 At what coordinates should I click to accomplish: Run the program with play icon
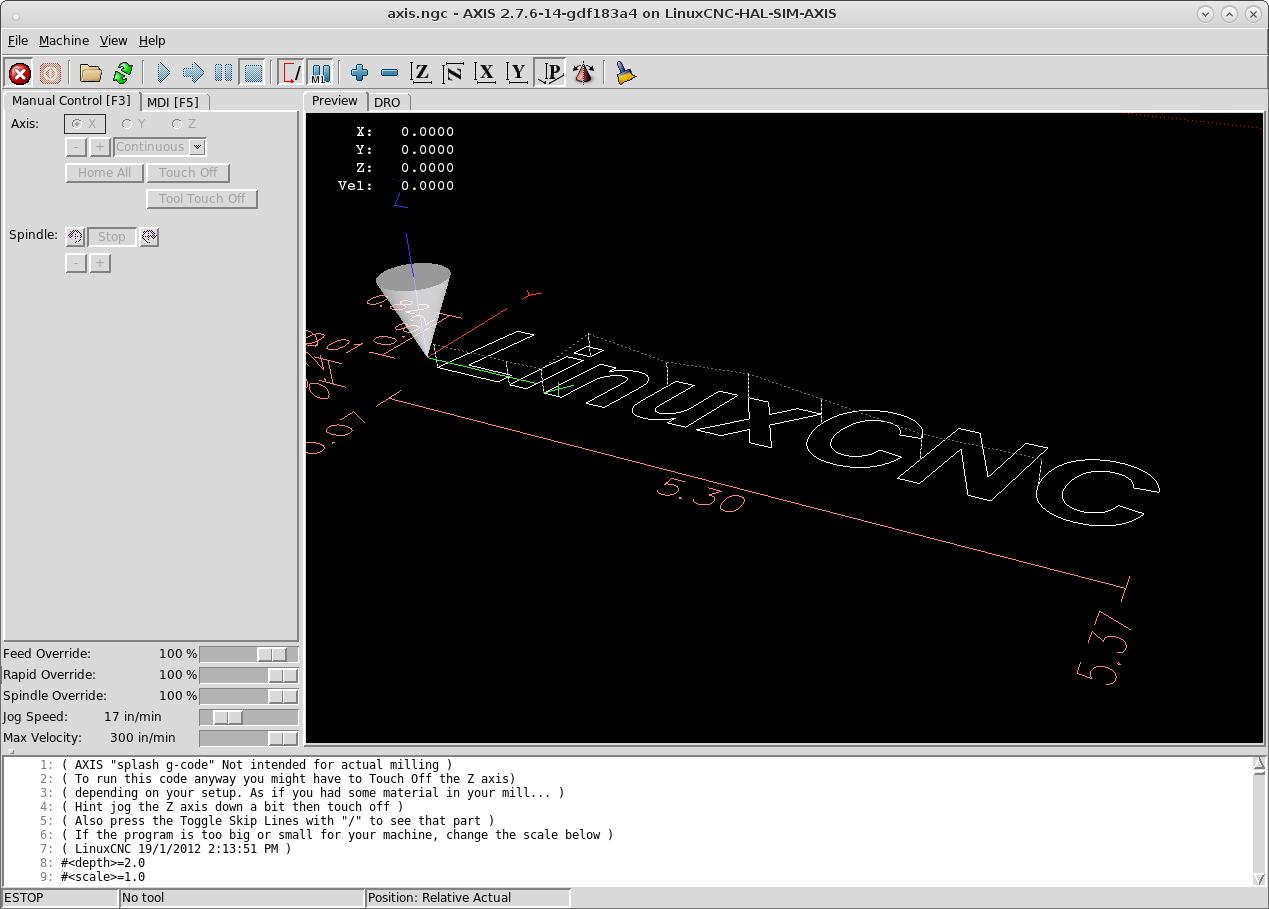click(x=163, y=73)
